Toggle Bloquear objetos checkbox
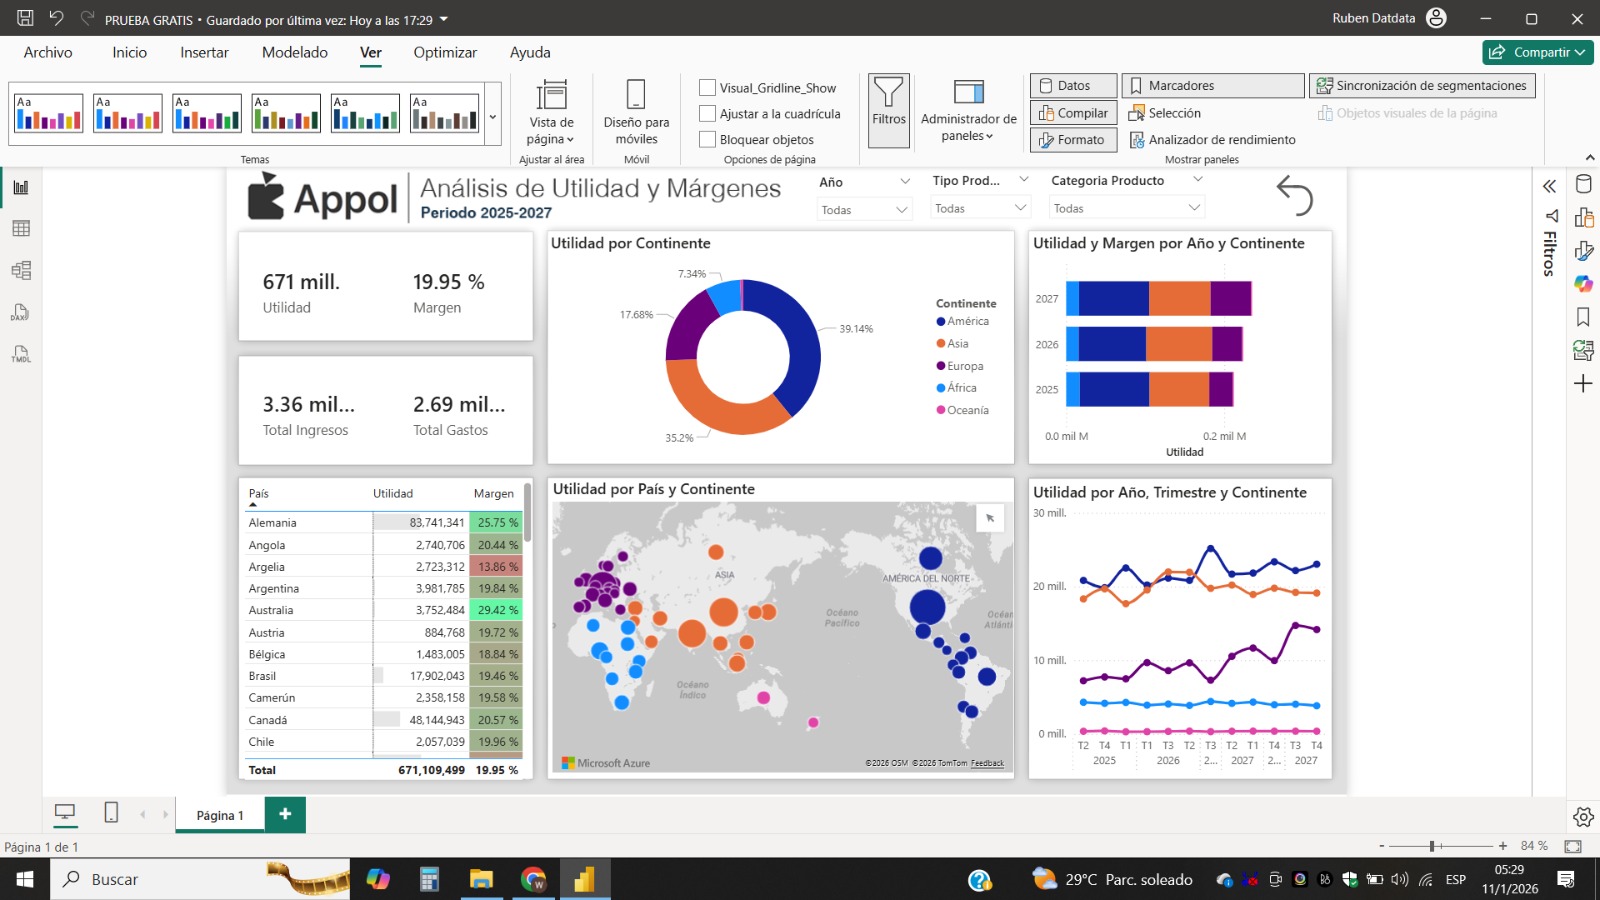This screenshot has height=900, width=1600. tap(708, 140)
